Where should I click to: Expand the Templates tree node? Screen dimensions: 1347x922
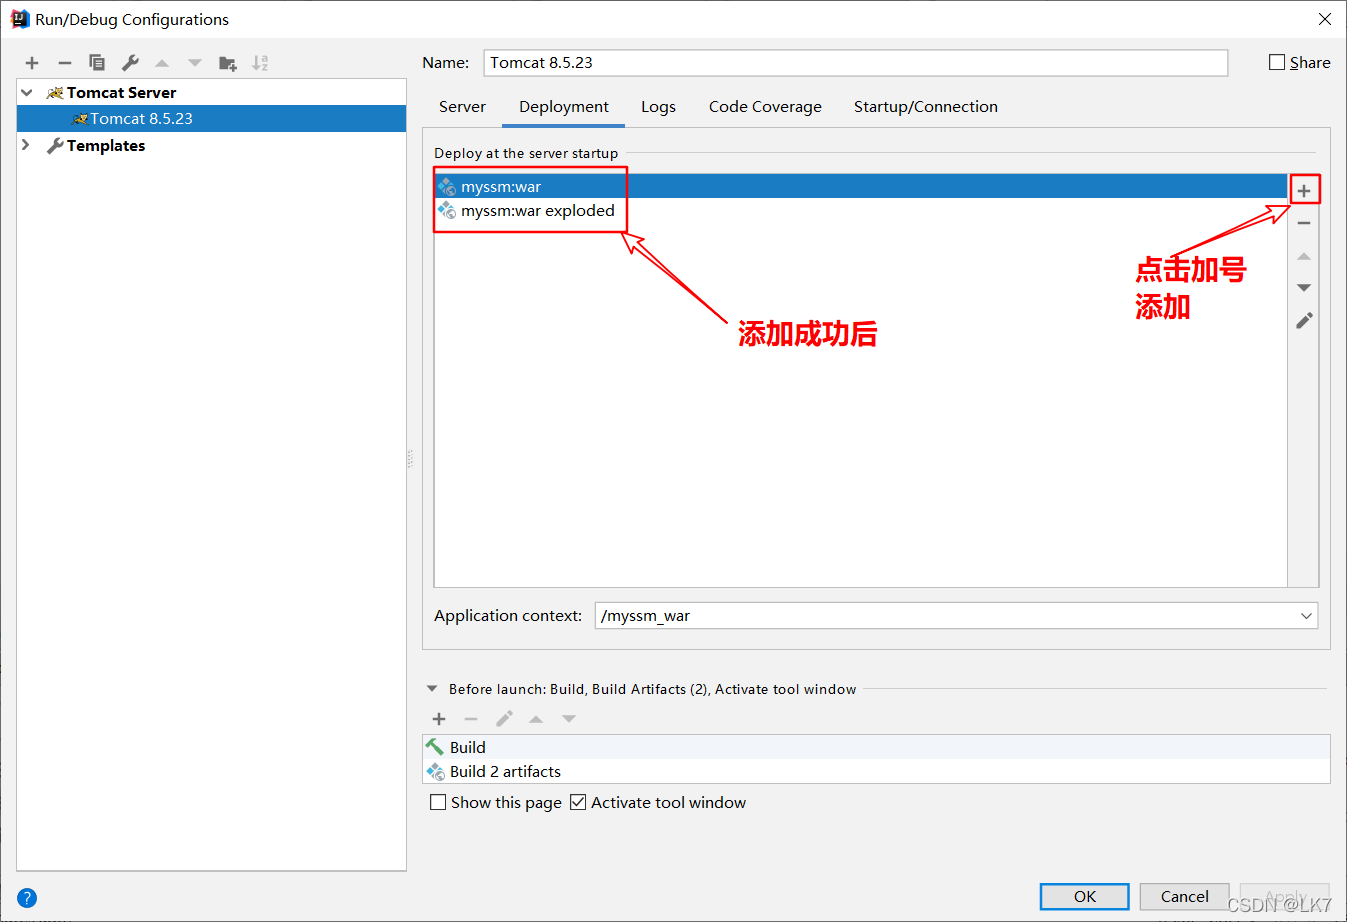coord(25,145)
